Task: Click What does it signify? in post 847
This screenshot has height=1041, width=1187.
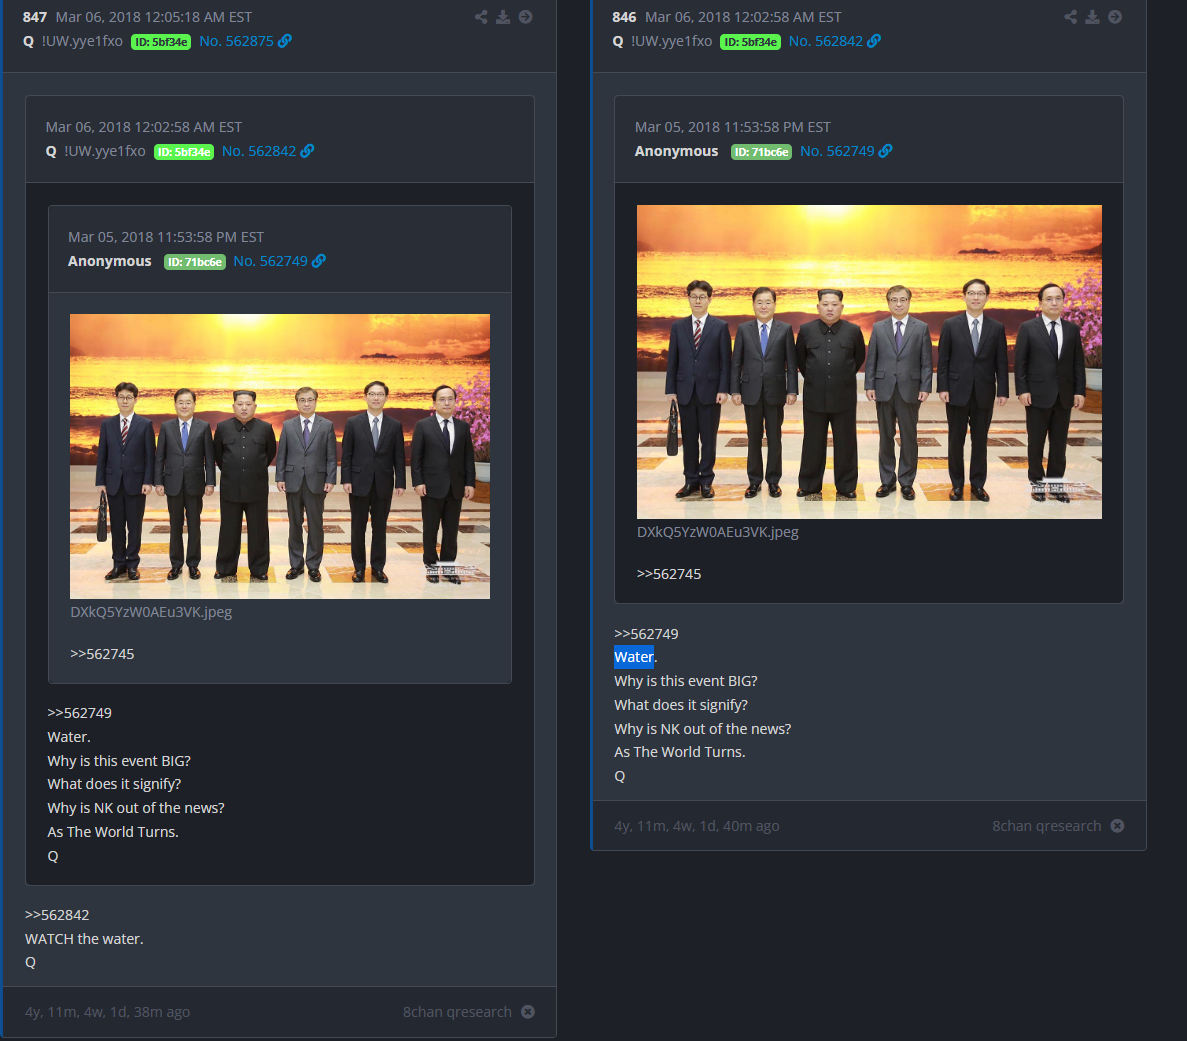Action: coord(114,784)
